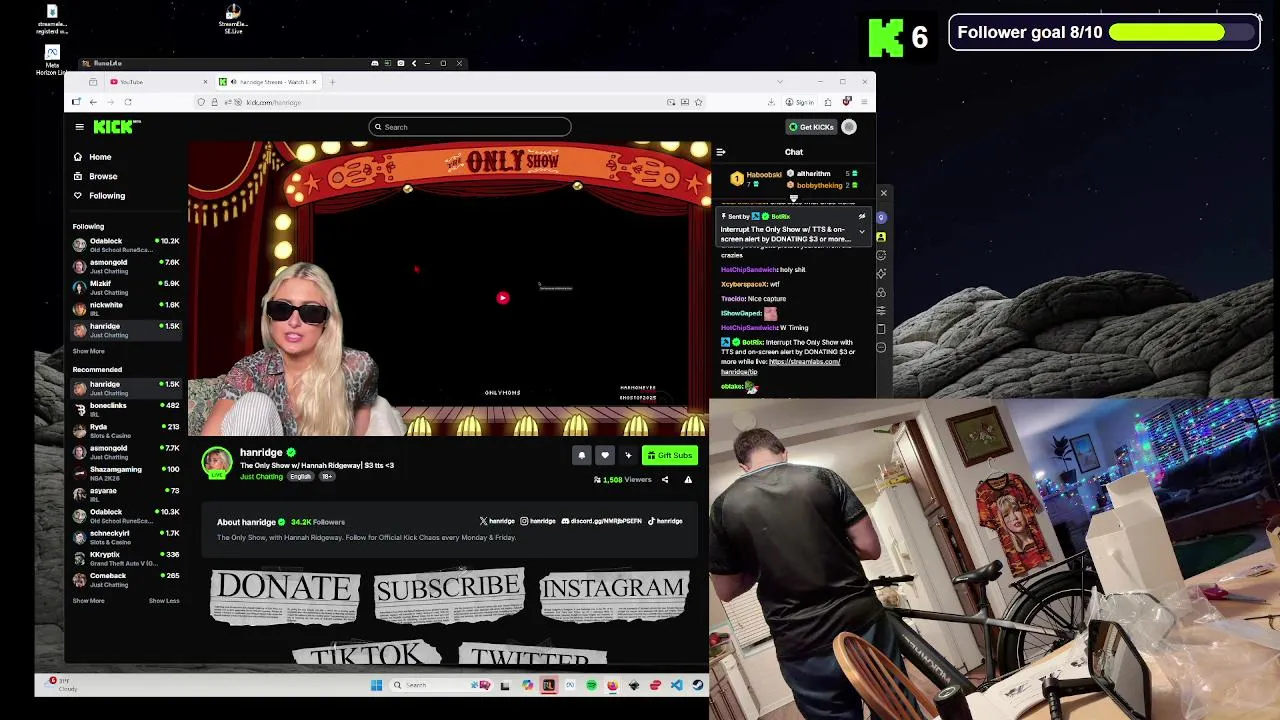Open Mizkif channel in Following list
Image resolution: width=1280 pixels, height=720 pixels.
pos(126,288)
